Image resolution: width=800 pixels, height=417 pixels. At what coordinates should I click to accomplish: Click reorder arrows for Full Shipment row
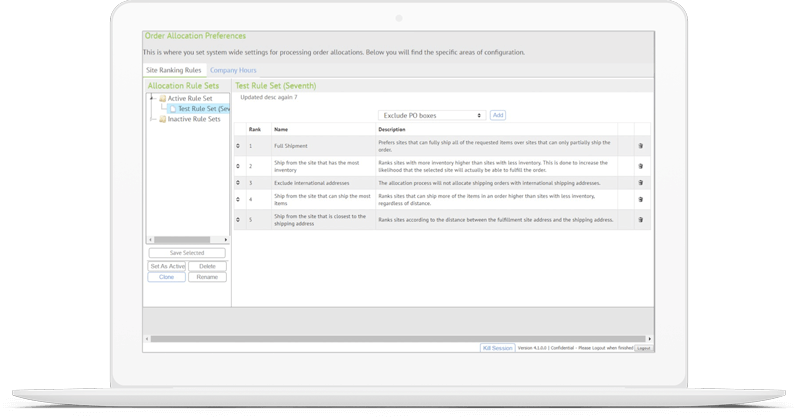click(x=238, y=146)
